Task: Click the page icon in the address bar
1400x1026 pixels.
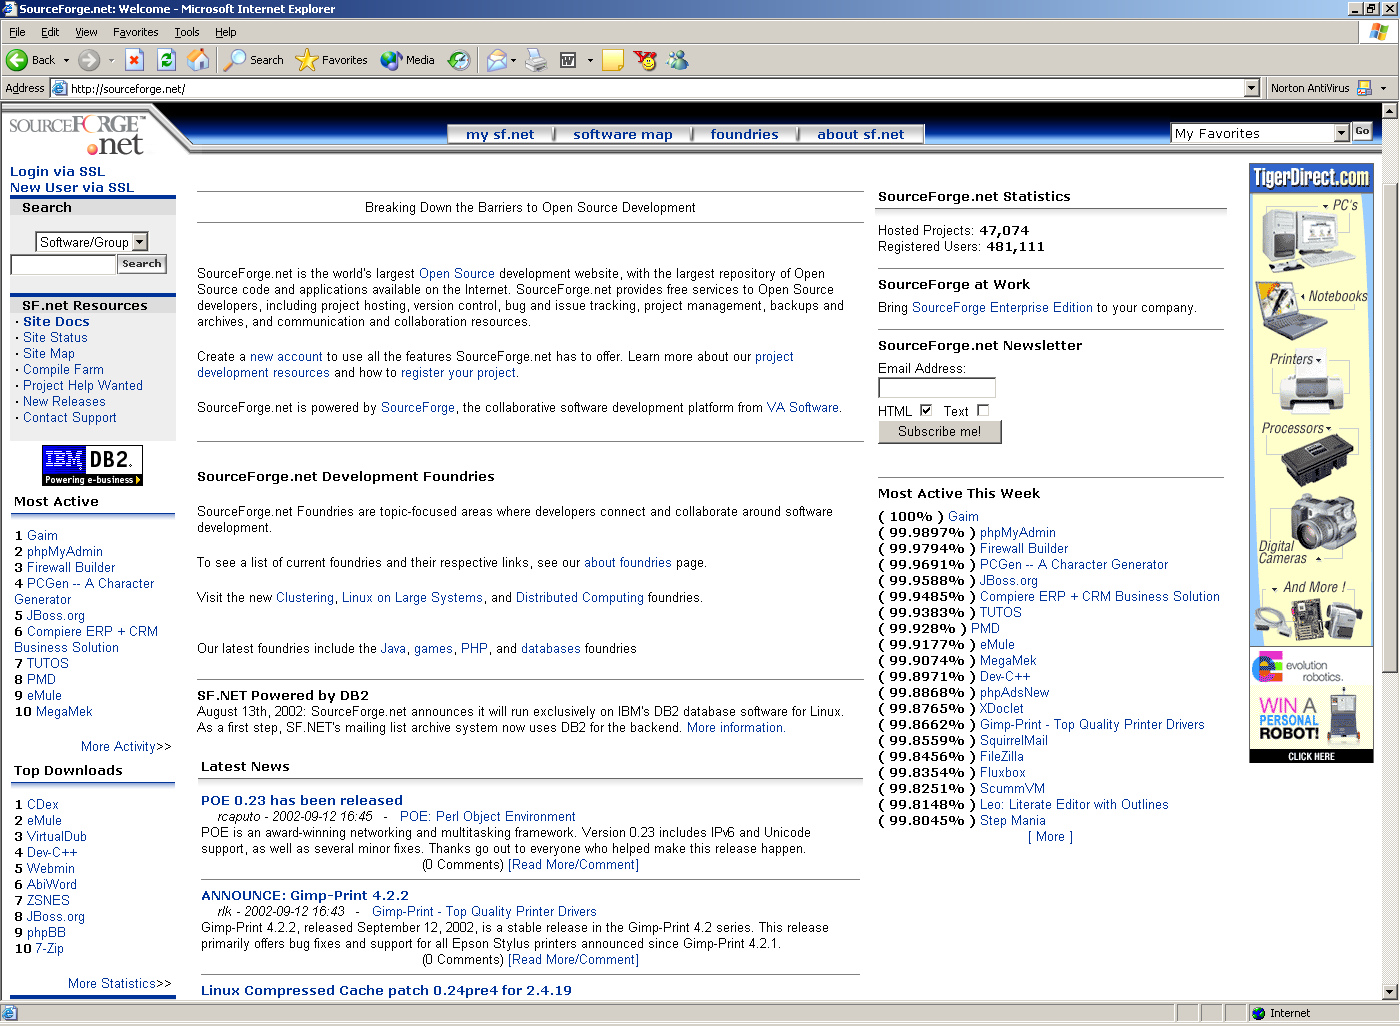Action: point(60,88)
